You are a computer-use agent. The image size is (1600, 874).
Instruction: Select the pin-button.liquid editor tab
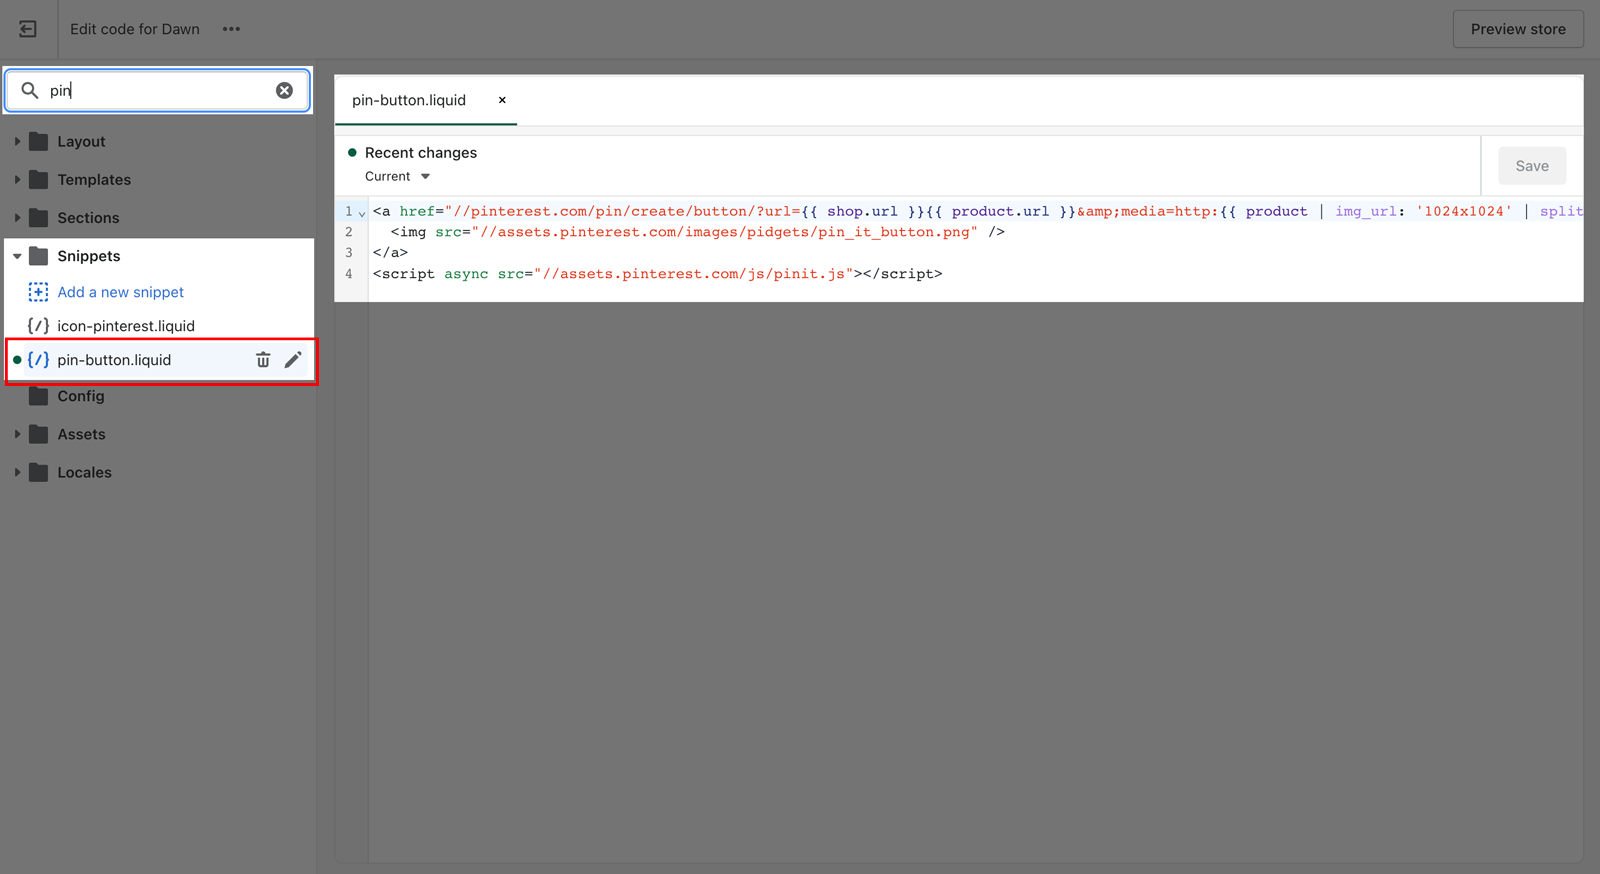coord(409,100)
